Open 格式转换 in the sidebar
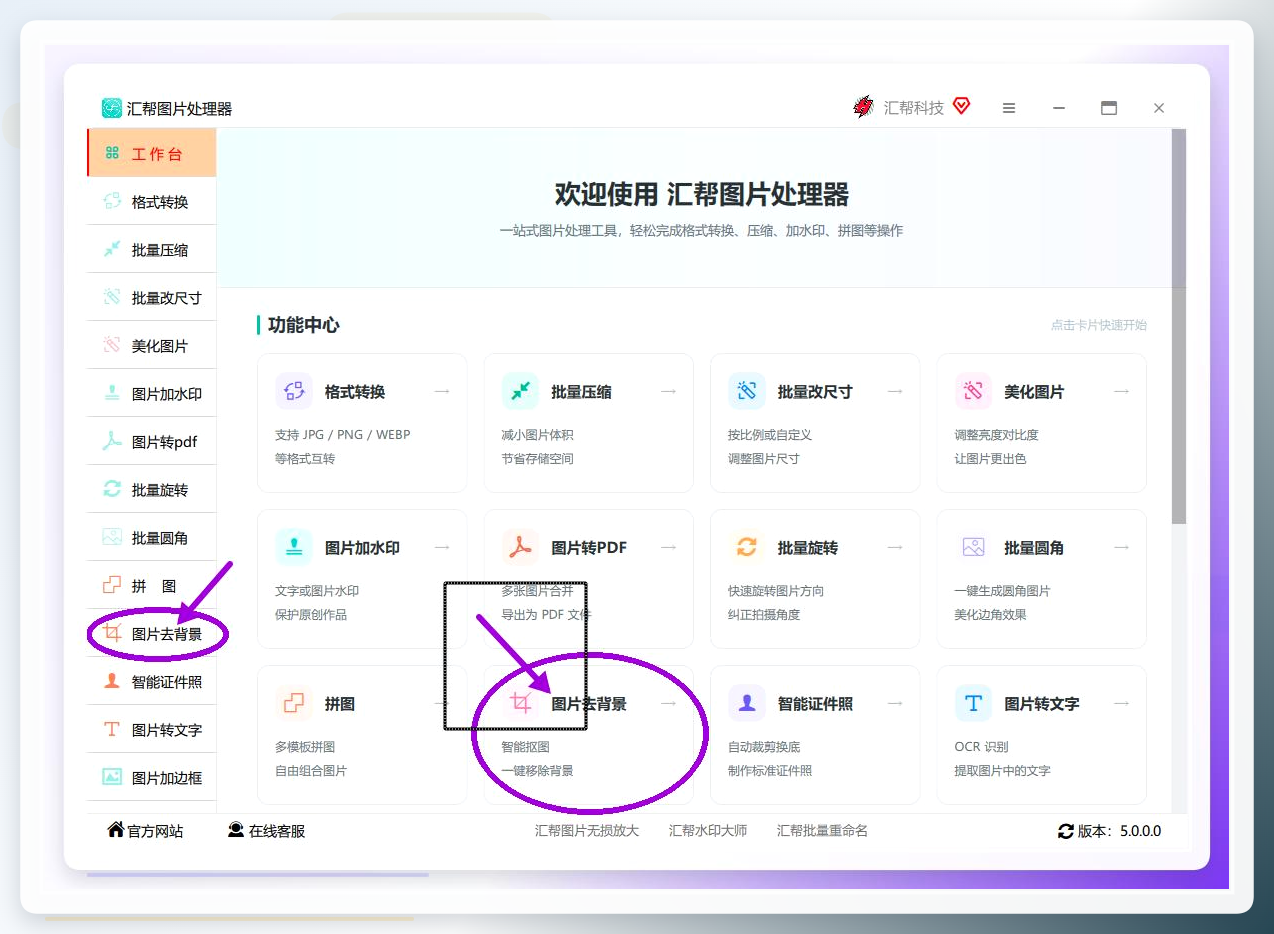The width and height of the screenshot is (1274, 934). 152,201
